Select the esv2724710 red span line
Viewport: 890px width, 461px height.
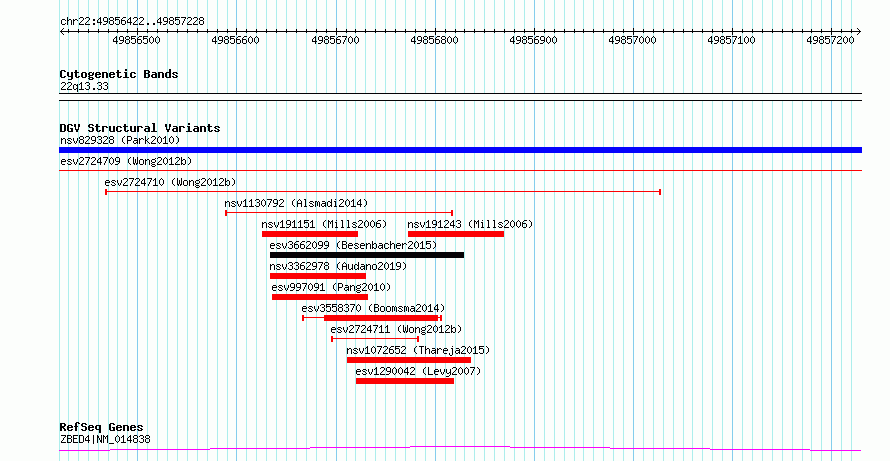pyautogui.click(x=383, y=192)
